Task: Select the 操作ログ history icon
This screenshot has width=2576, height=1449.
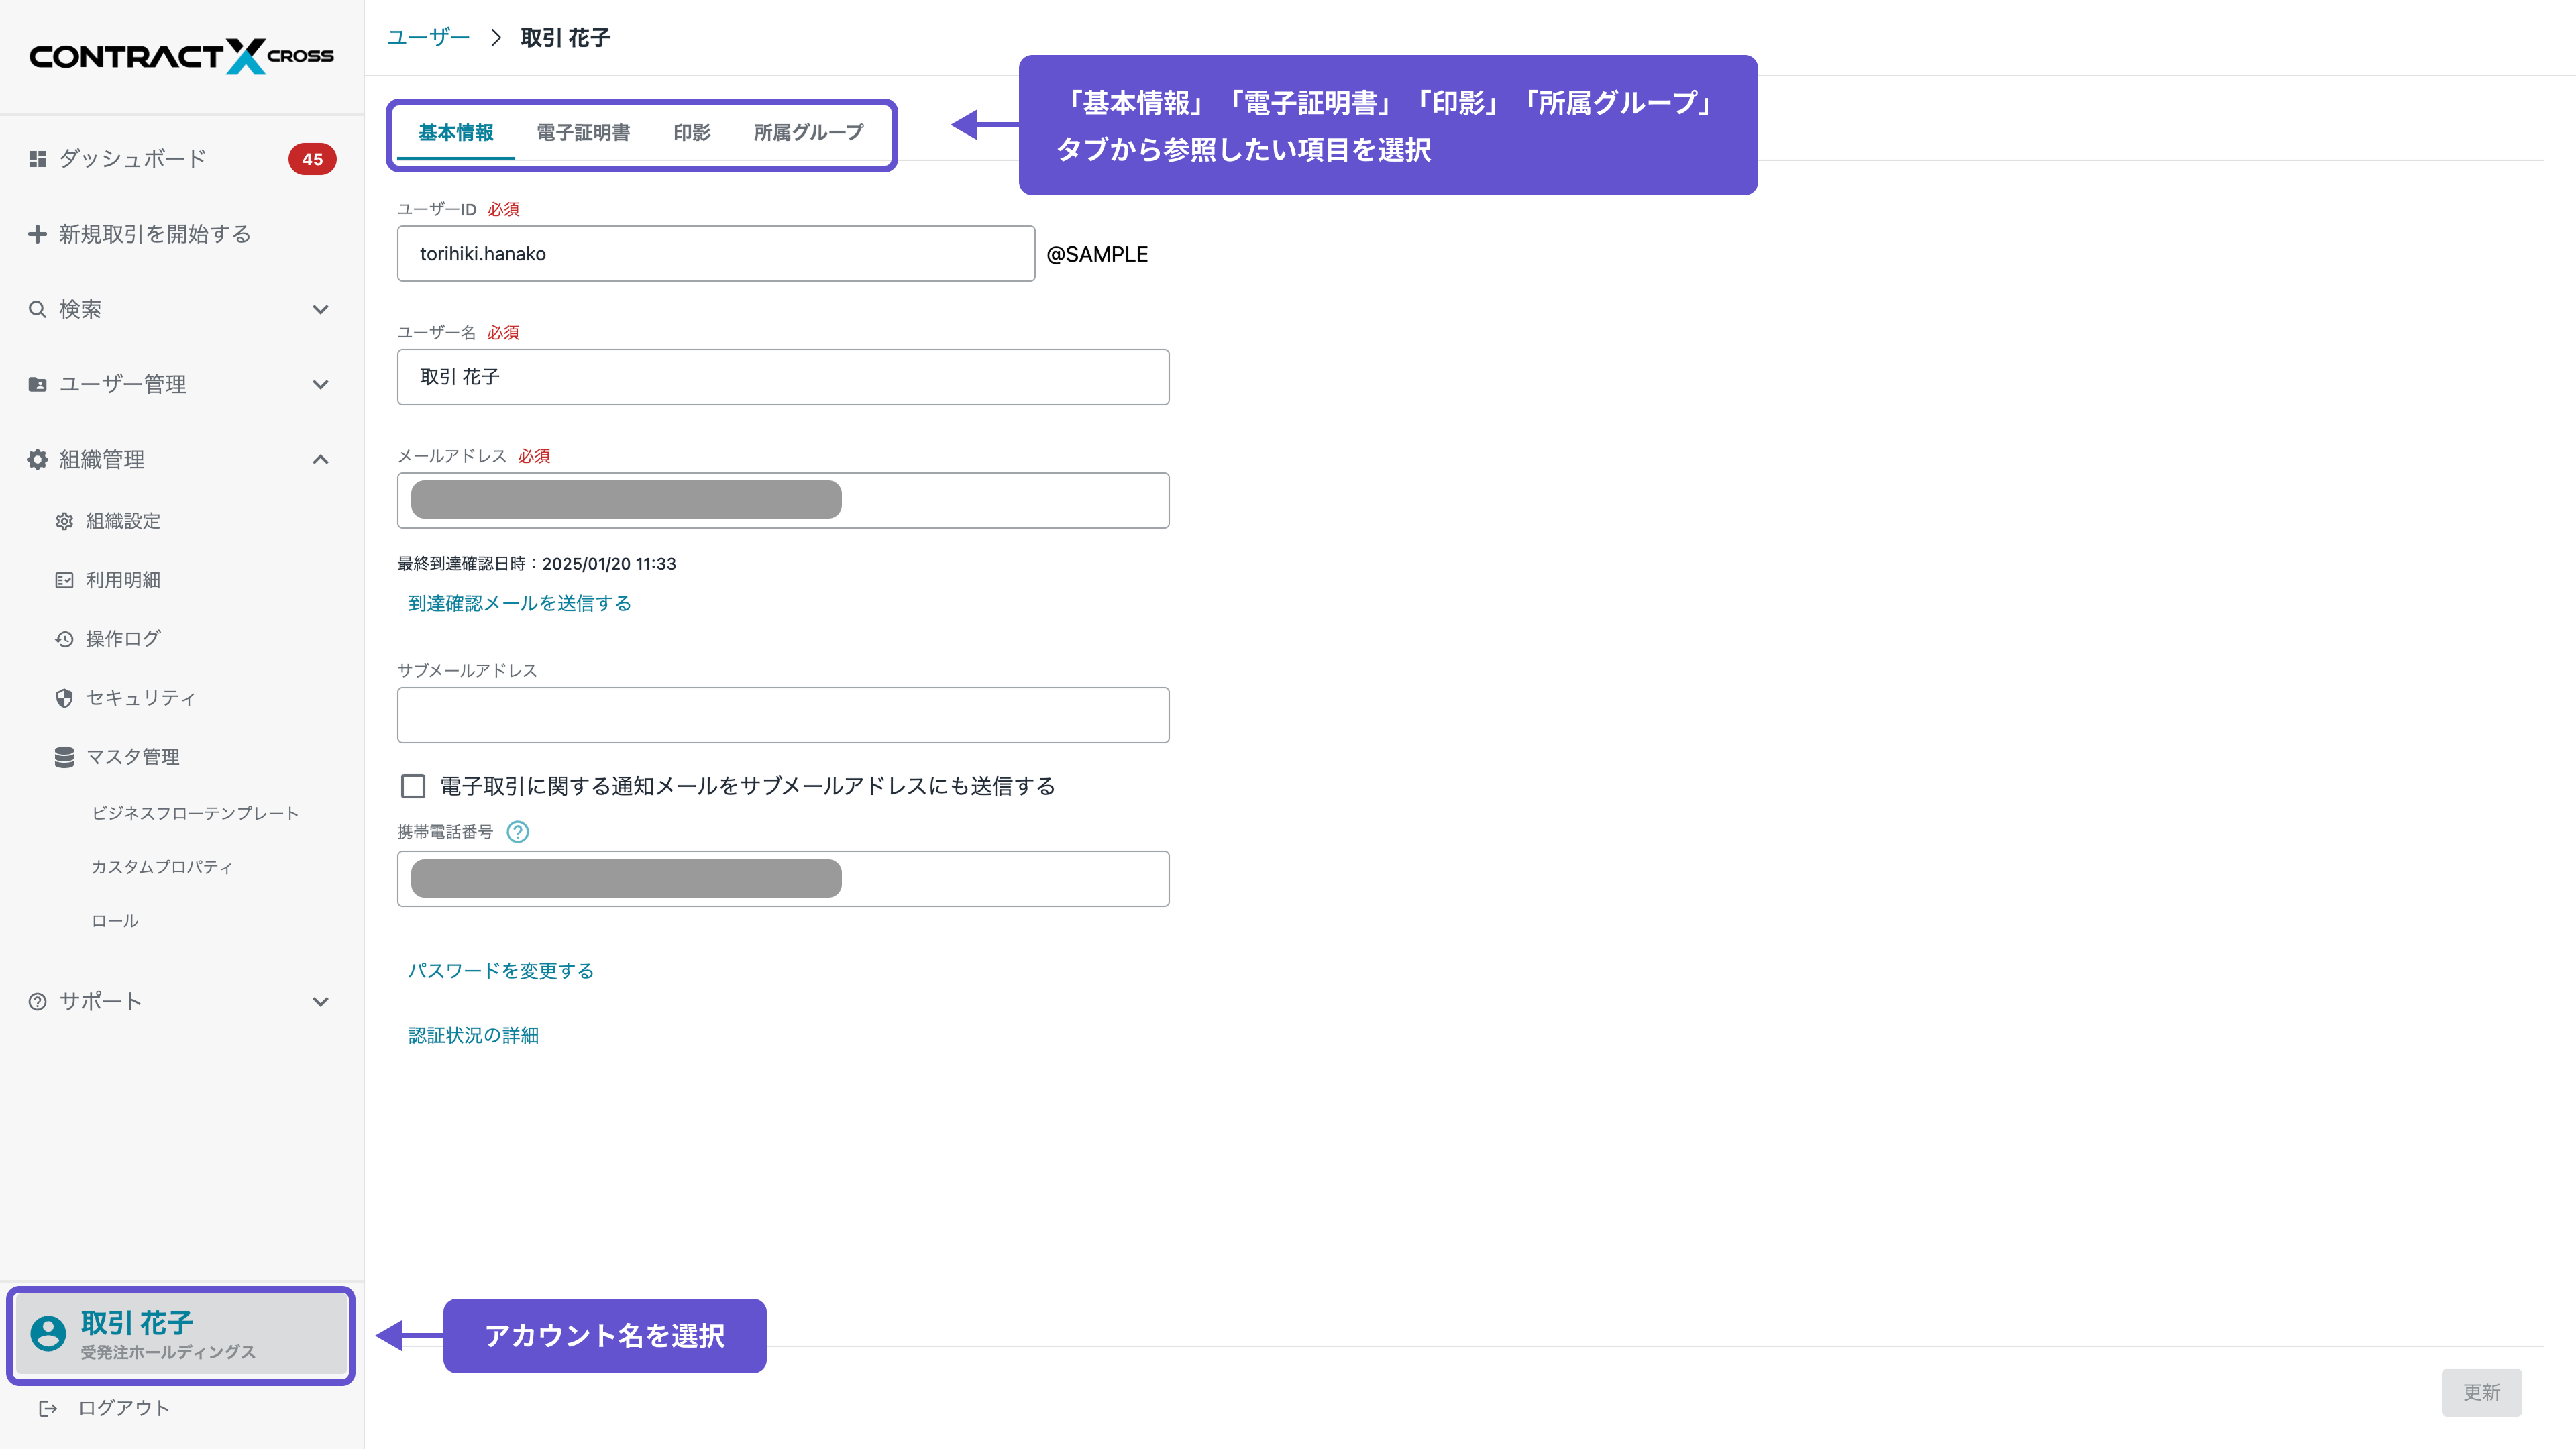Action: 64,638
